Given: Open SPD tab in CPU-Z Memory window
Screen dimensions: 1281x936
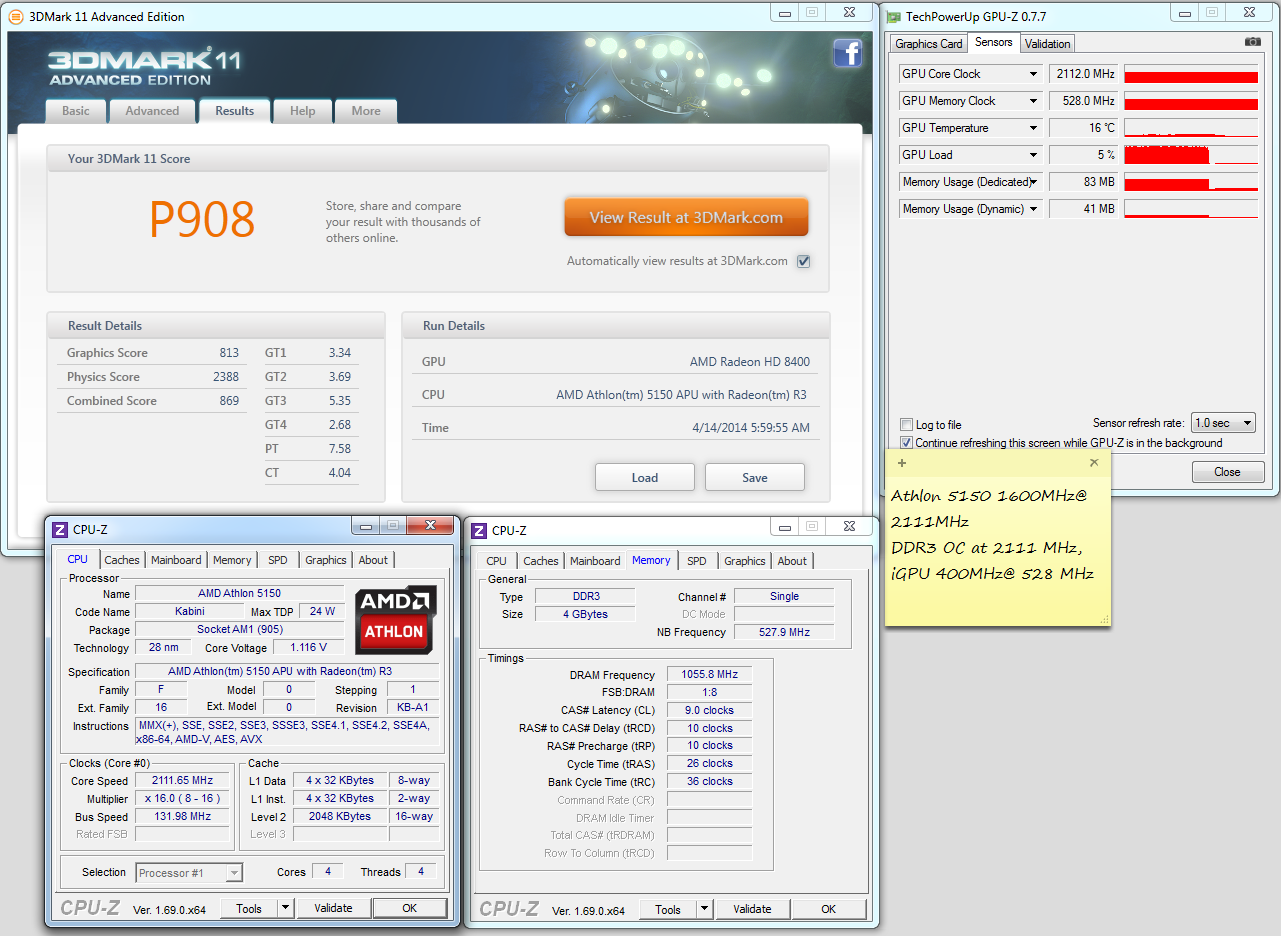Looking at the screenshot, I should [x=697, y=561].
